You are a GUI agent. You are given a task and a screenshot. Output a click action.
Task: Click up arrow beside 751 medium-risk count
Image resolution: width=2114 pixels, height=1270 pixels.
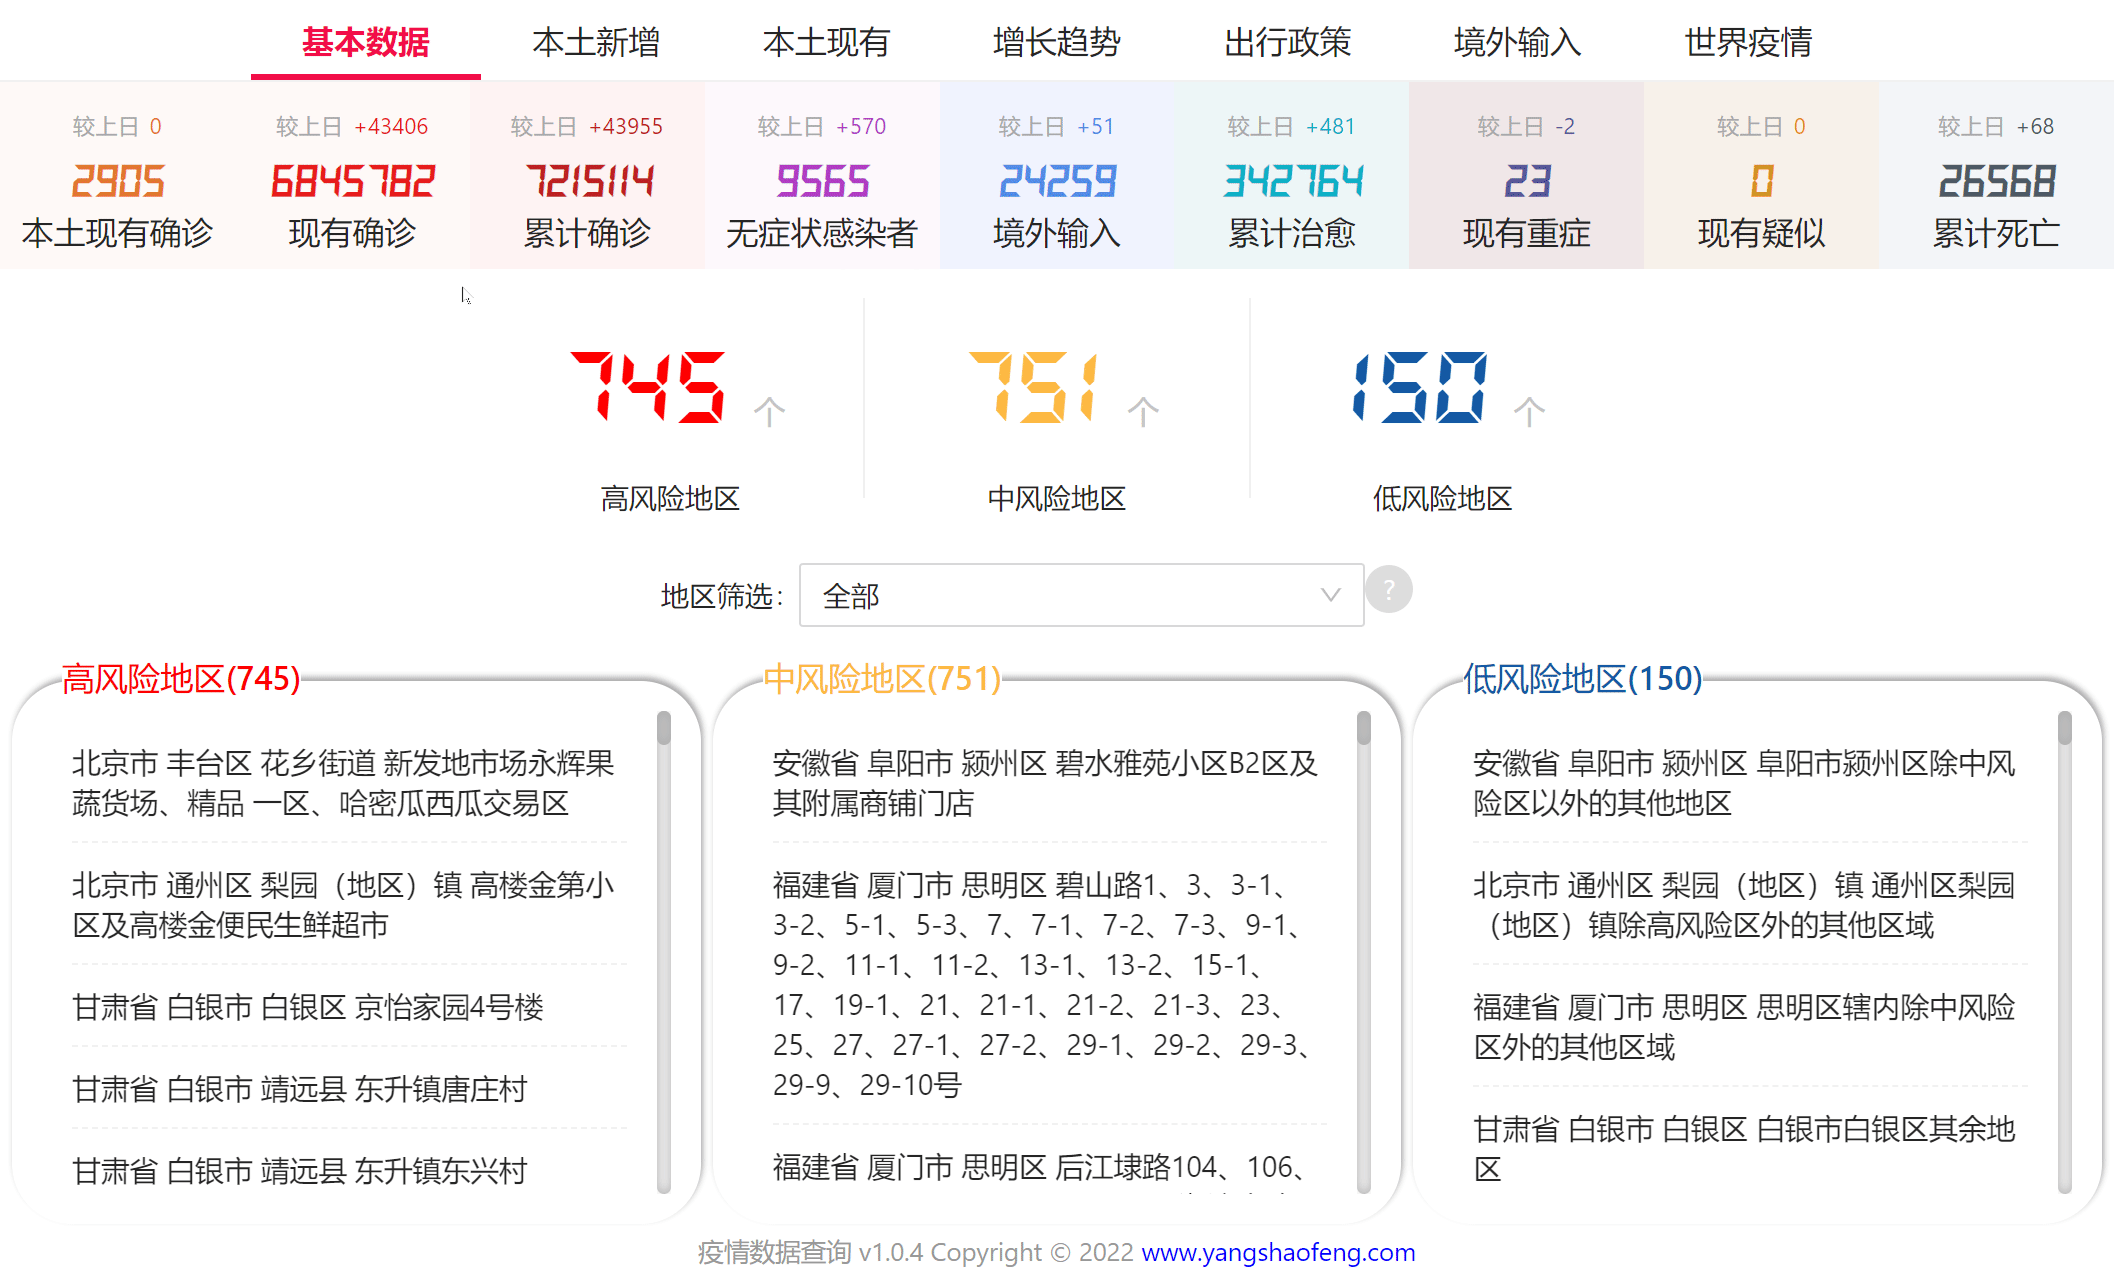pyautogui.click(x=1143, y=411)
